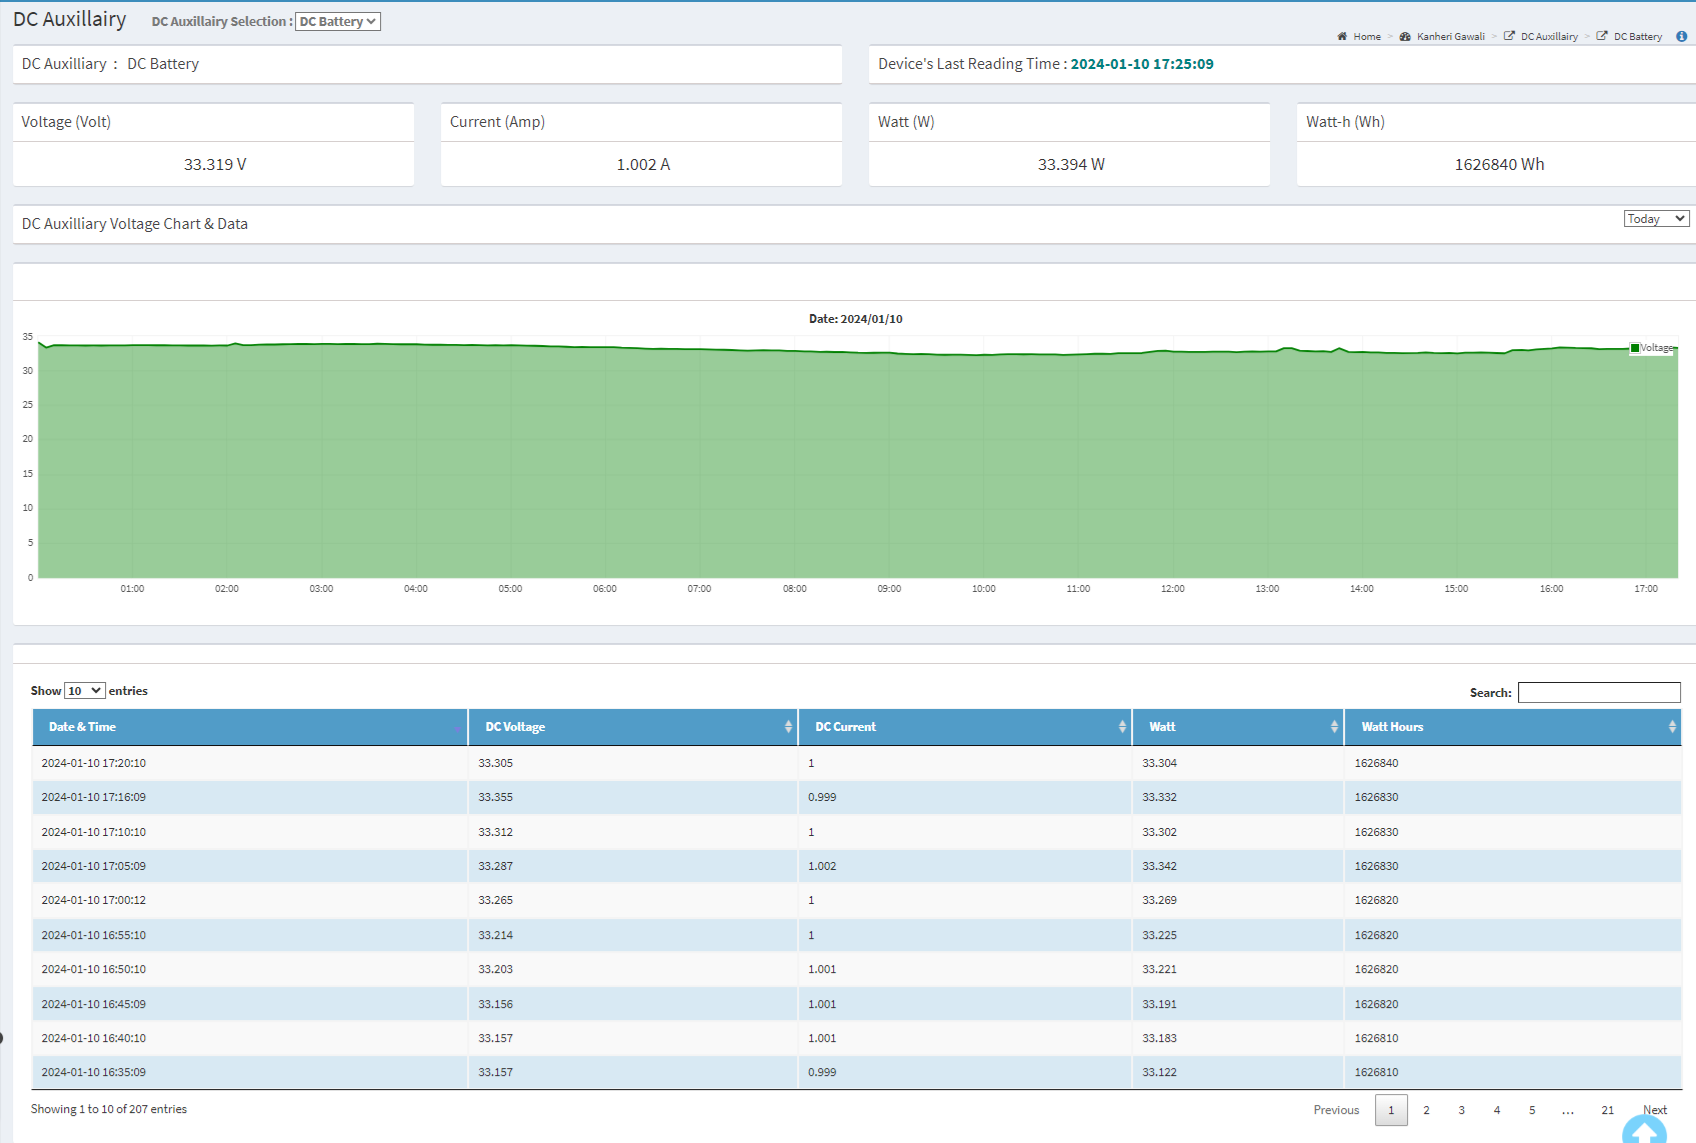Open the Show entries count dropdown

click(x=85, y=691)
